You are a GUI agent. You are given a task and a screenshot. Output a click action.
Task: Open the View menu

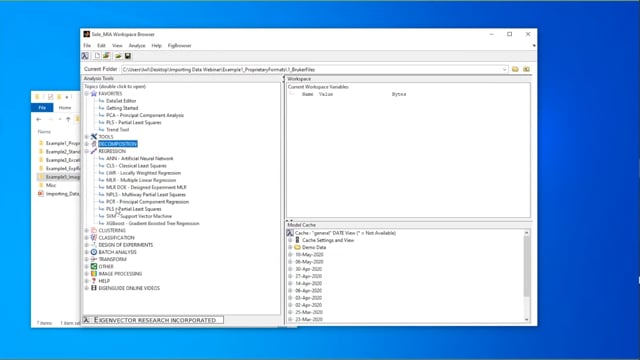click(117, 46)
